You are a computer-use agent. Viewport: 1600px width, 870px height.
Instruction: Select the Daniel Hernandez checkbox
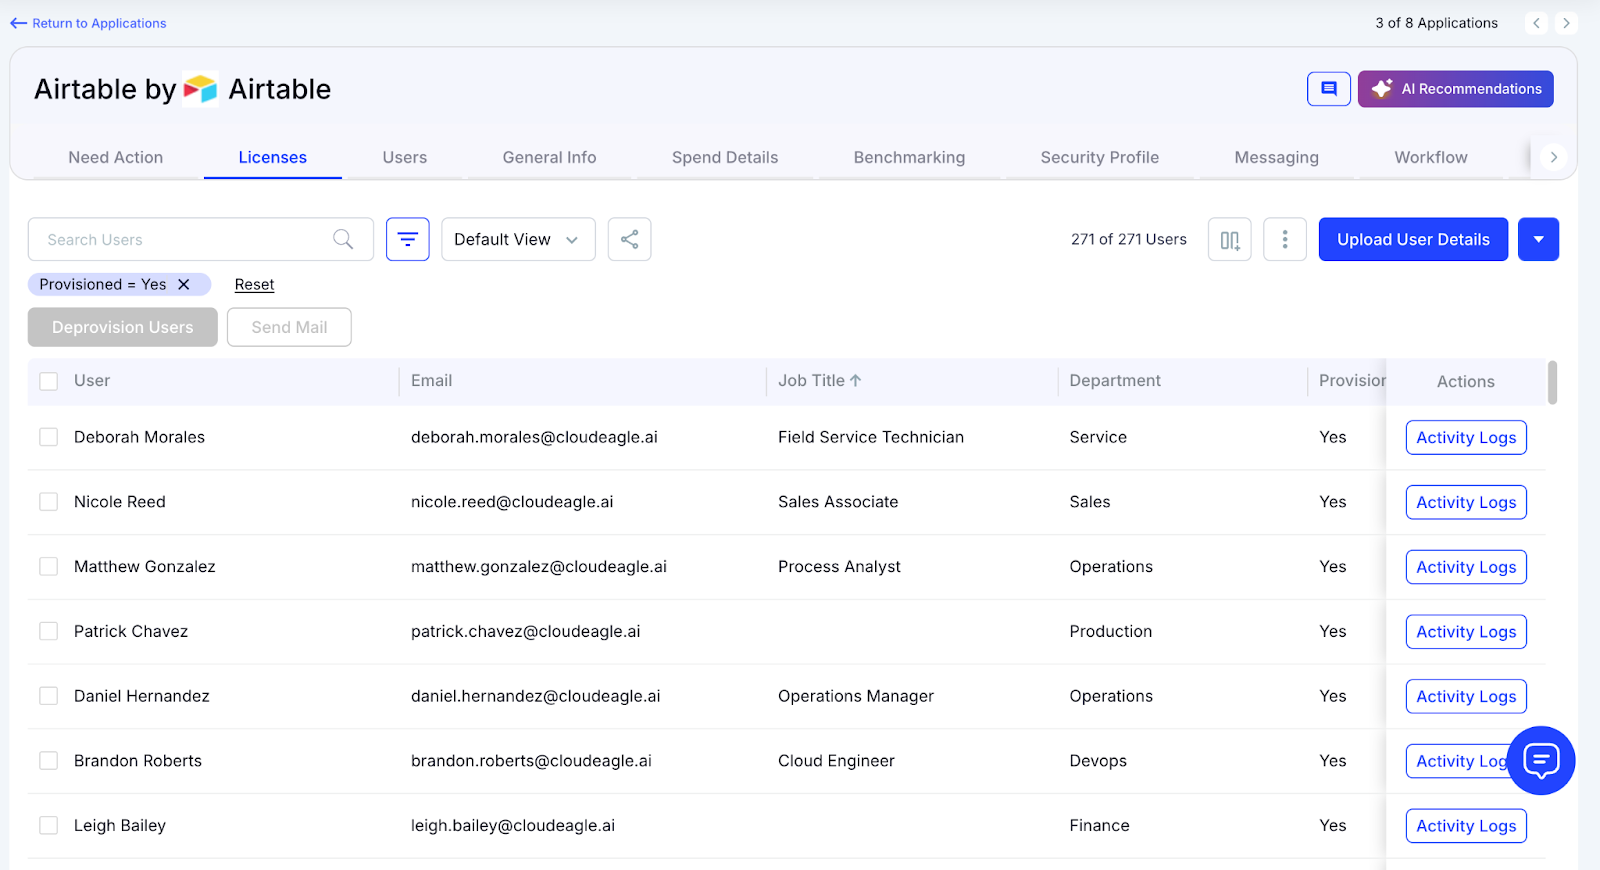(48, 696)
